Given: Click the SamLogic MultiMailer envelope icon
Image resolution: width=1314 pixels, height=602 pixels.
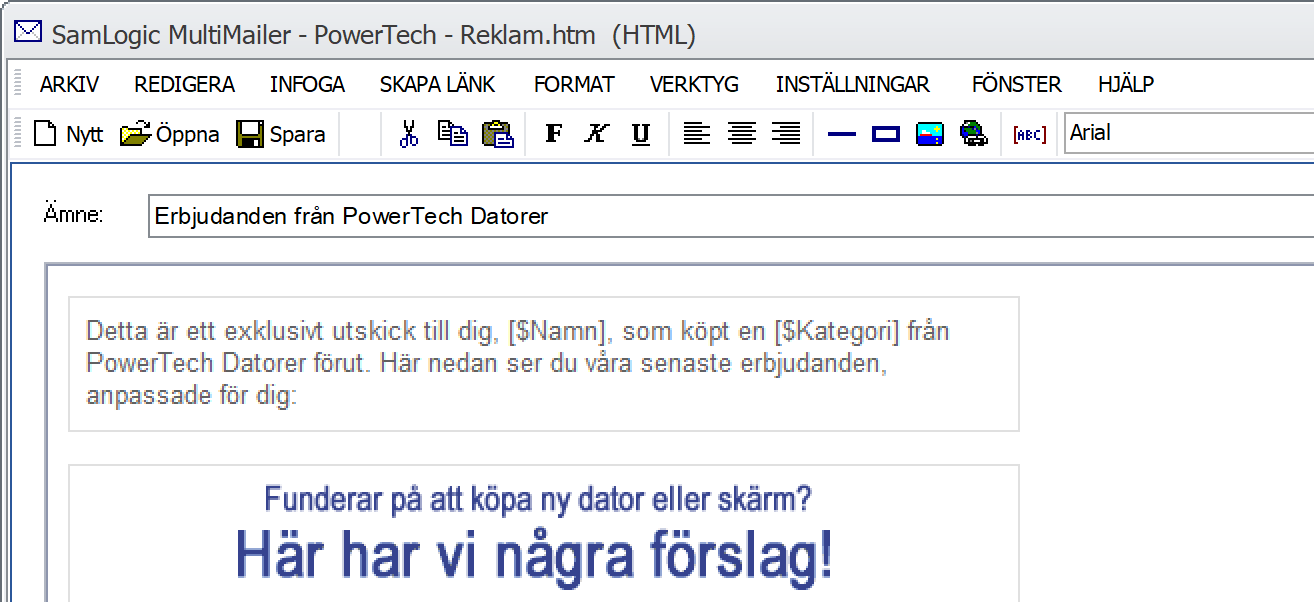Looking at the screenshot, I should tap(27, 33).
